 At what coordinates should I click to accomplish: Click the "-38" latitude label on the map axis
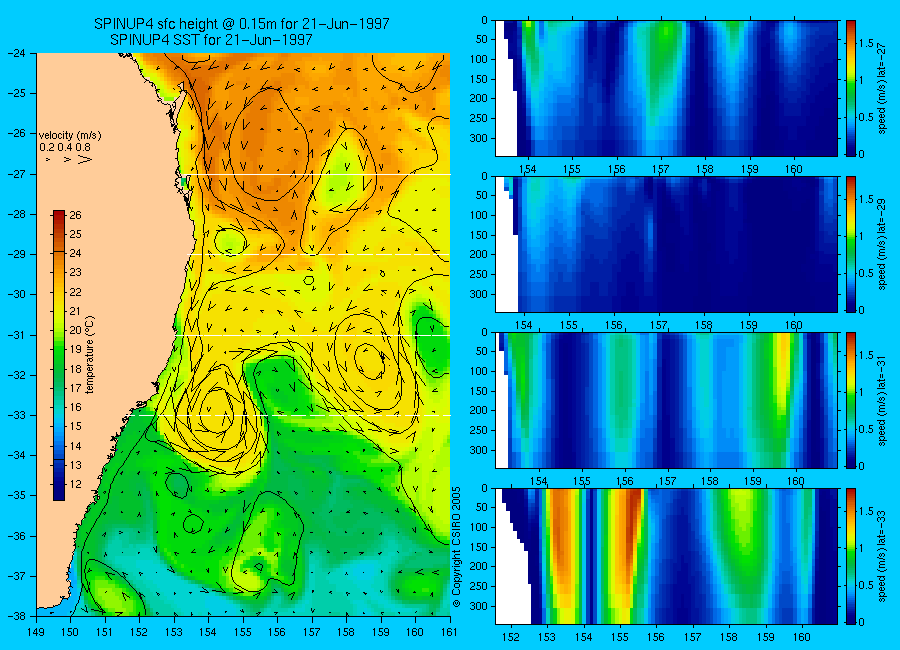click(16, 616)
